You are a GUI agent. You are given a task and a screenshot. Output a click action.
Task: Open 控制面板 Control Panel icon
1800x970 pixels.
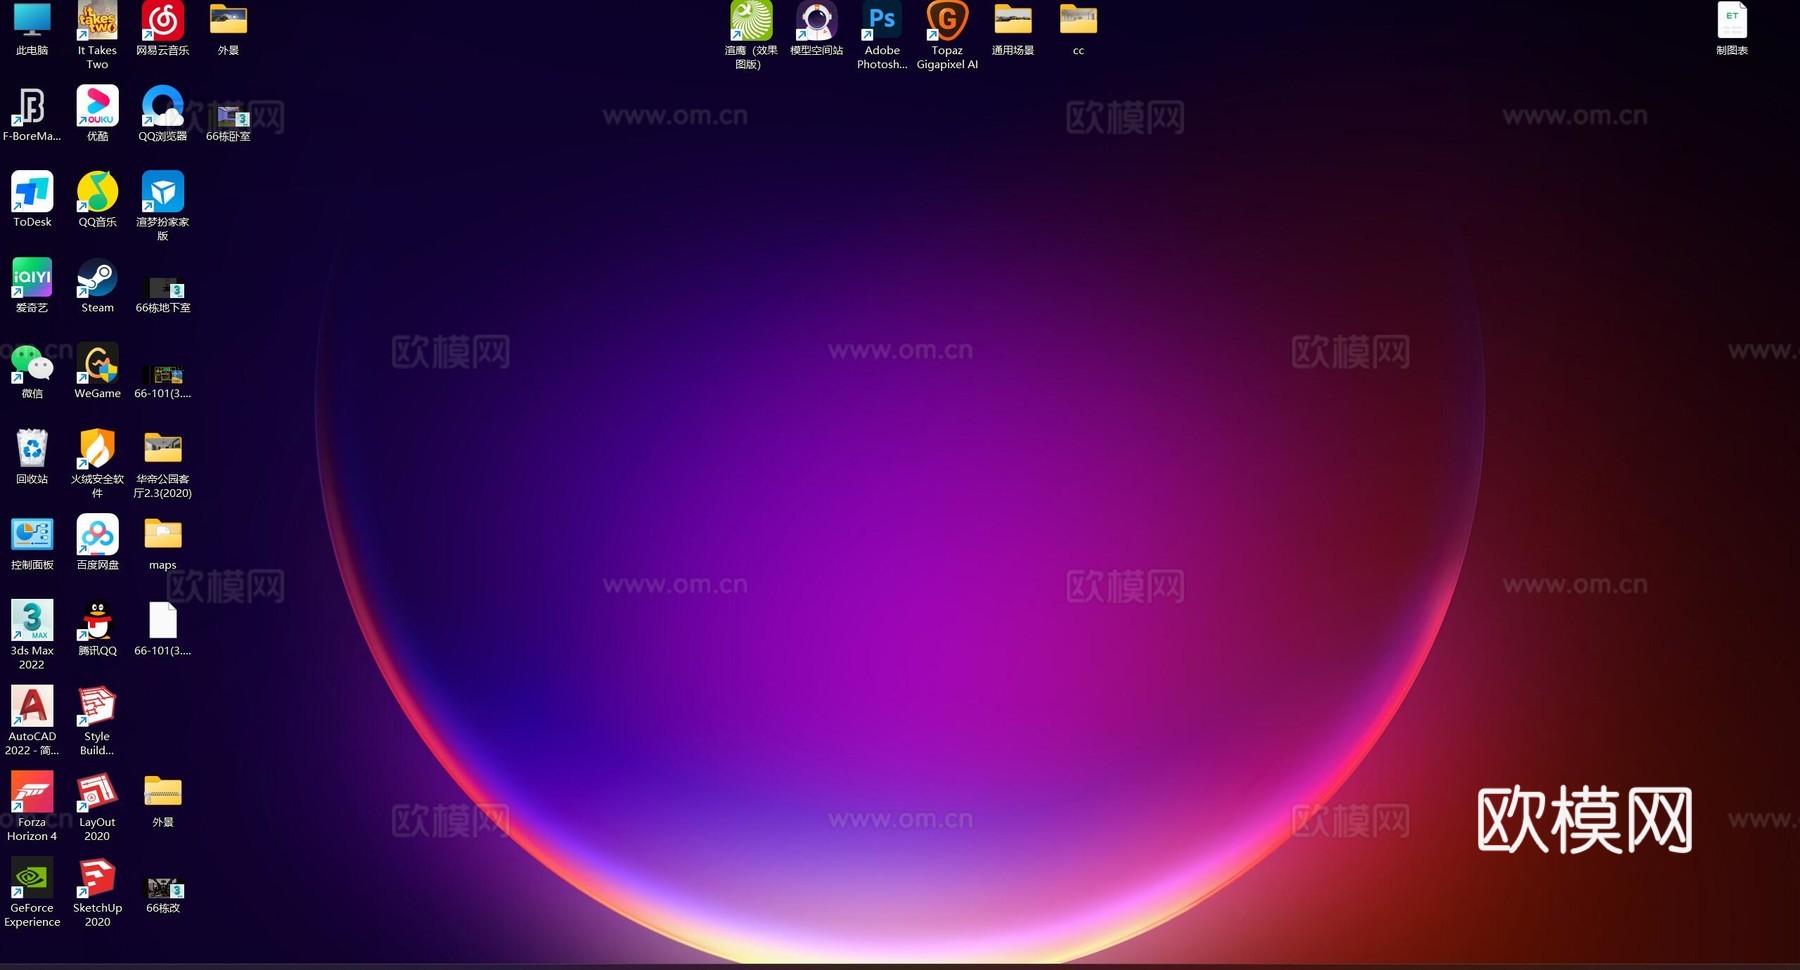coord(32,535)
